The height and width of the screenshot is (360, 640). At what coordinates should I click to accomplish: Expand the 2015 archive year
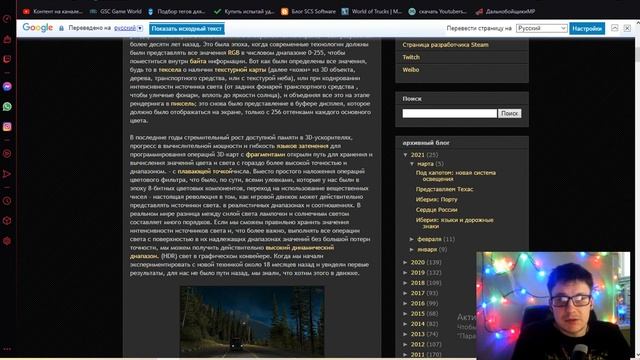[x=406, y=313]
